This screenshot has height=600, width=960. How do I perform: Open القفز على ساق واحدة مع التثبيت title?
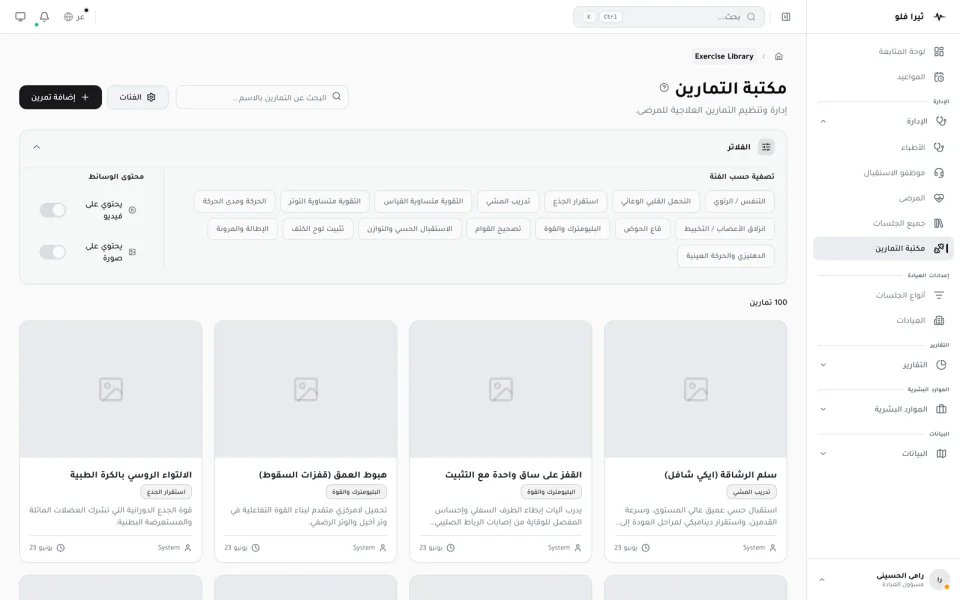pos(513,474)
